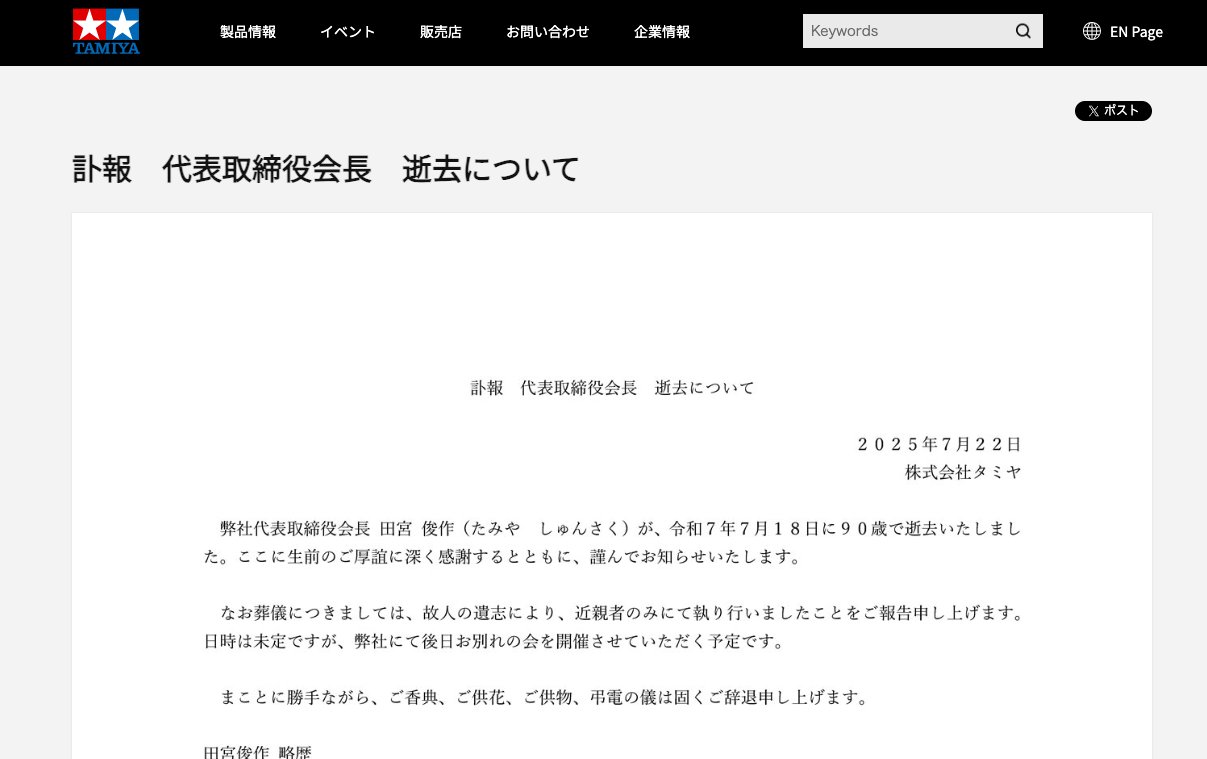Open the 製品情報 menu

coord(248,32)
